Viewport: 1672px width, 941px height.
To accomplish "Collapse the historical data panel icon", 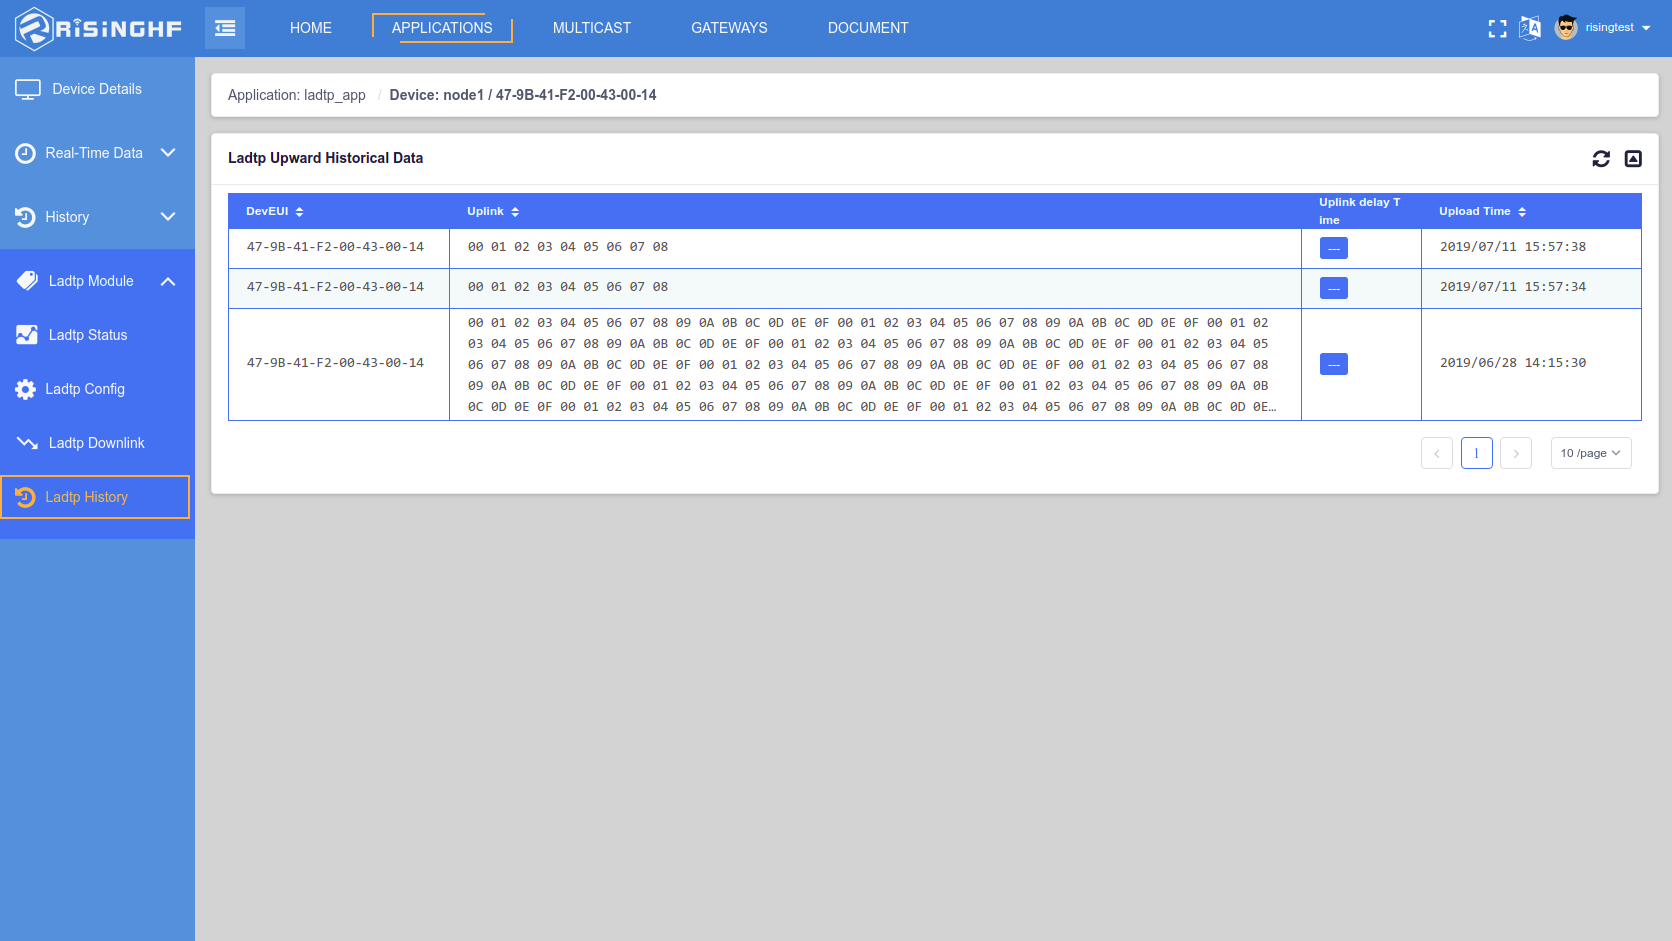I will pos(1633,159).
